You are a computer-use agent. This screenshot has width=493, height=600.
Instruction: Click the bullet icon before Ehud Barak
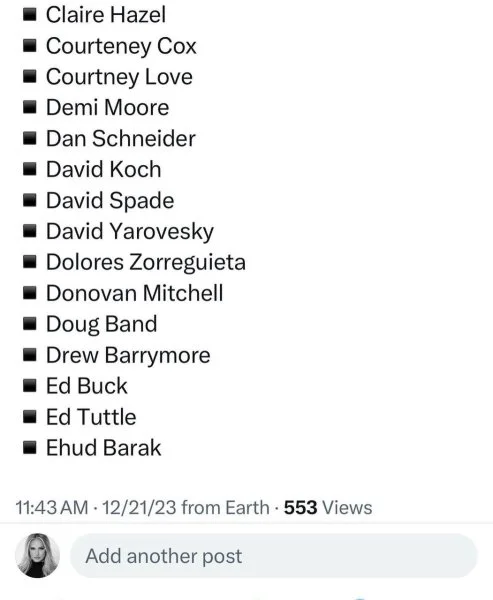pyautogui.click(x=29, y=448)
